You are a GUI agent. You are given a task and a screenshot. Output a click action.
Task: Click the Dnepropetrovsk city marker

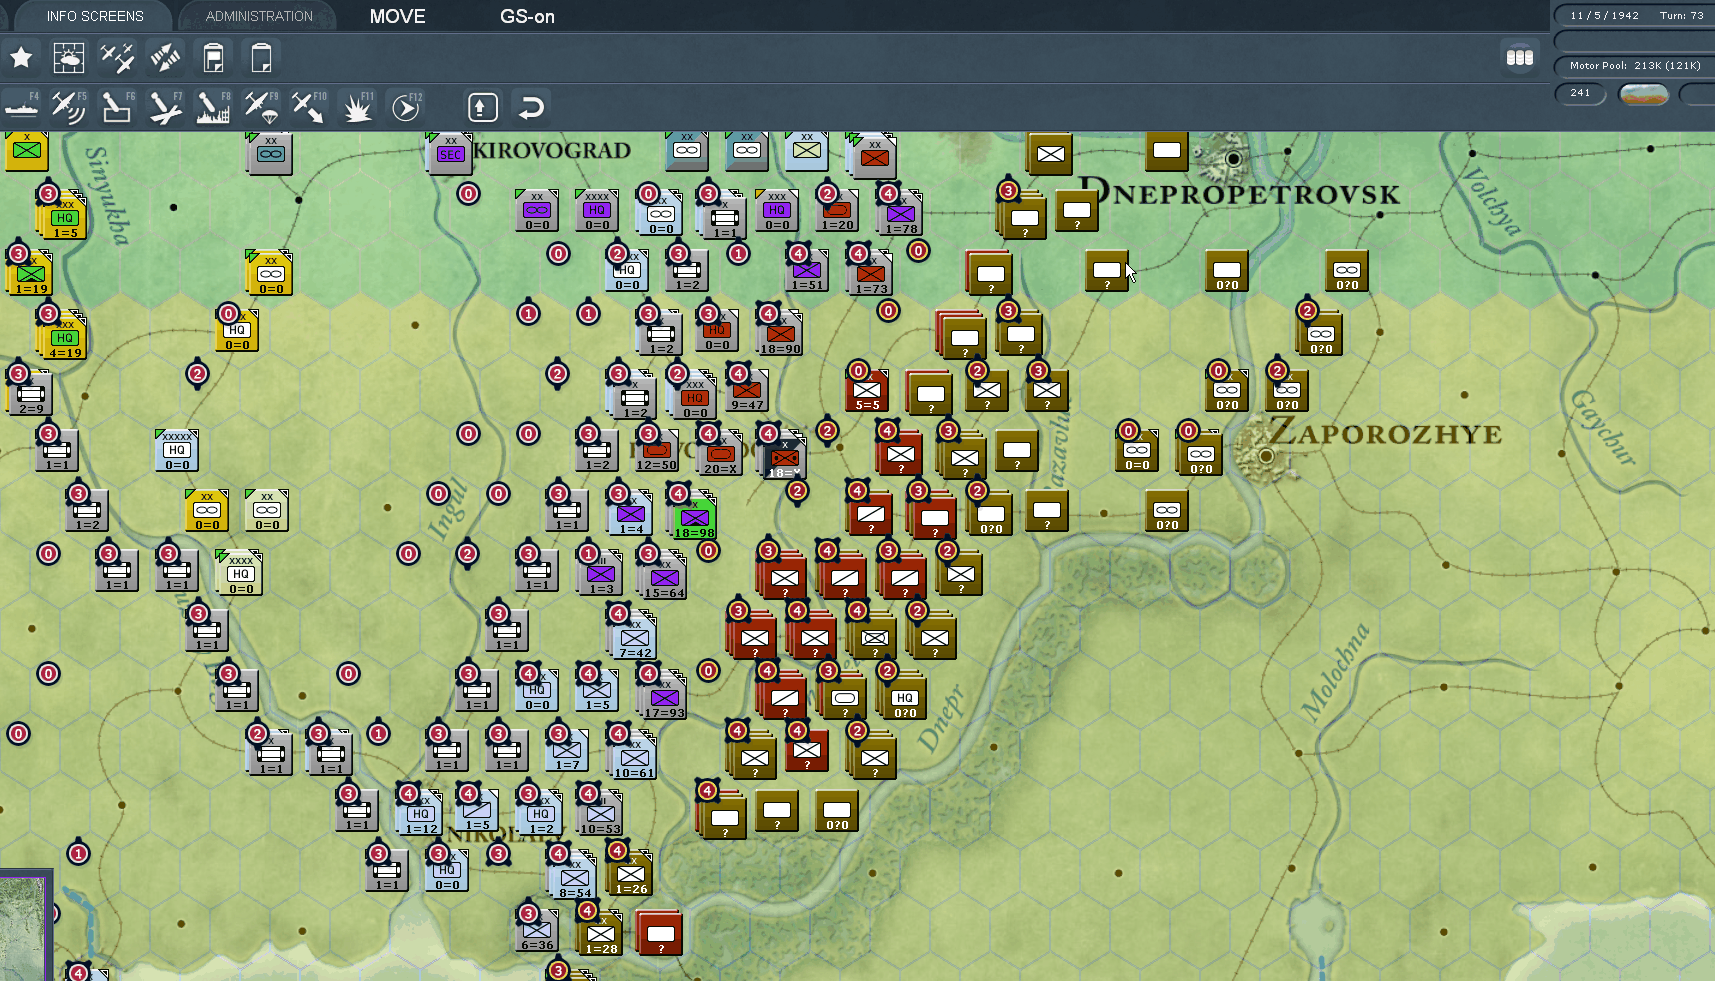coord(1234,158)
